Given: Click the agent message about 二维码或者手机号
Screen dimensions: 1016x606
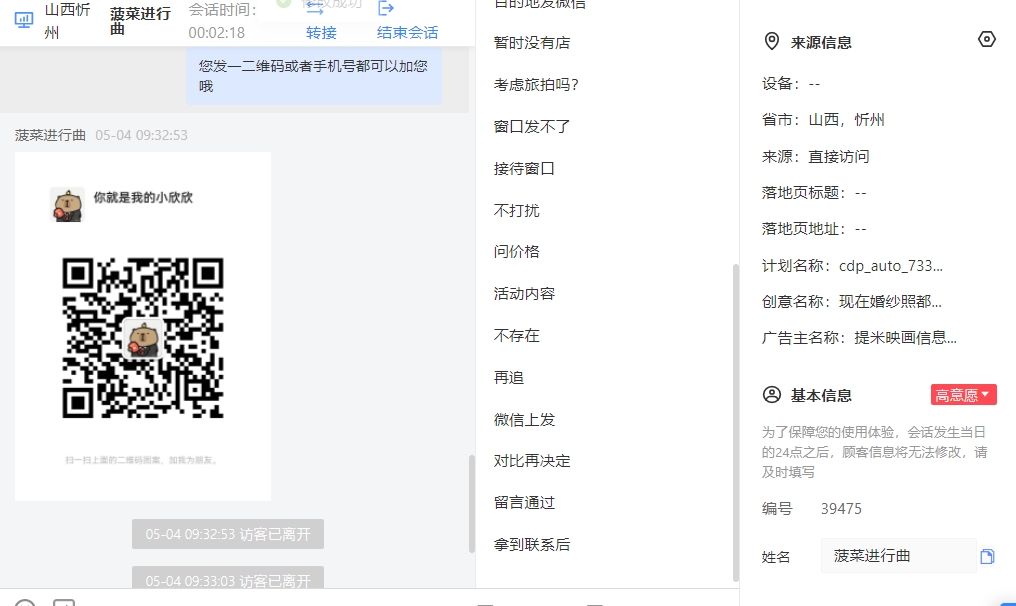Looking at the screenshot, I should [x=314, y=76].
